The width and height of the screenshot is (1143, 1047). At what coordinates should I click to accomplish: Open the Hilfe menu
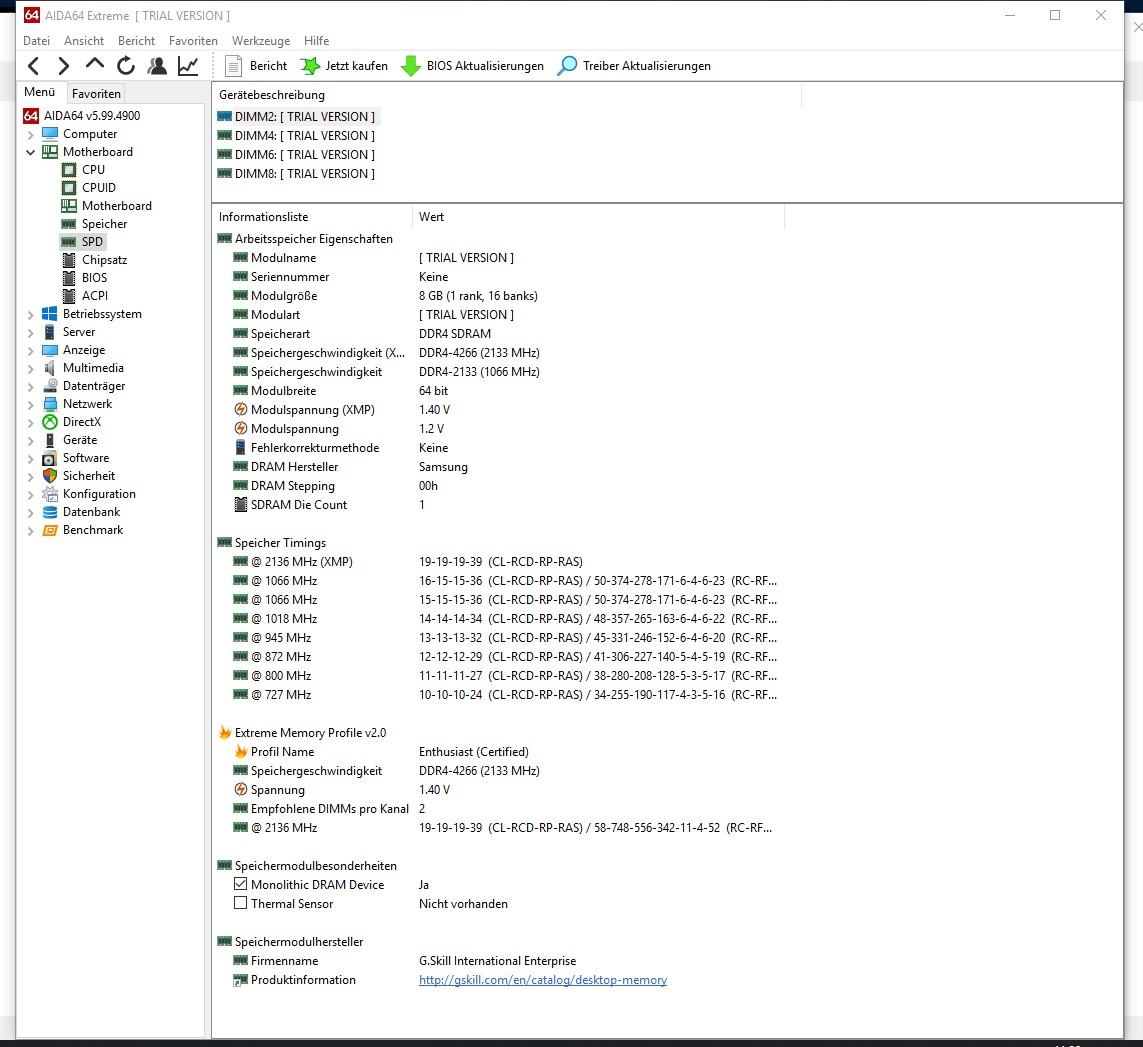(x=316, y=41)
